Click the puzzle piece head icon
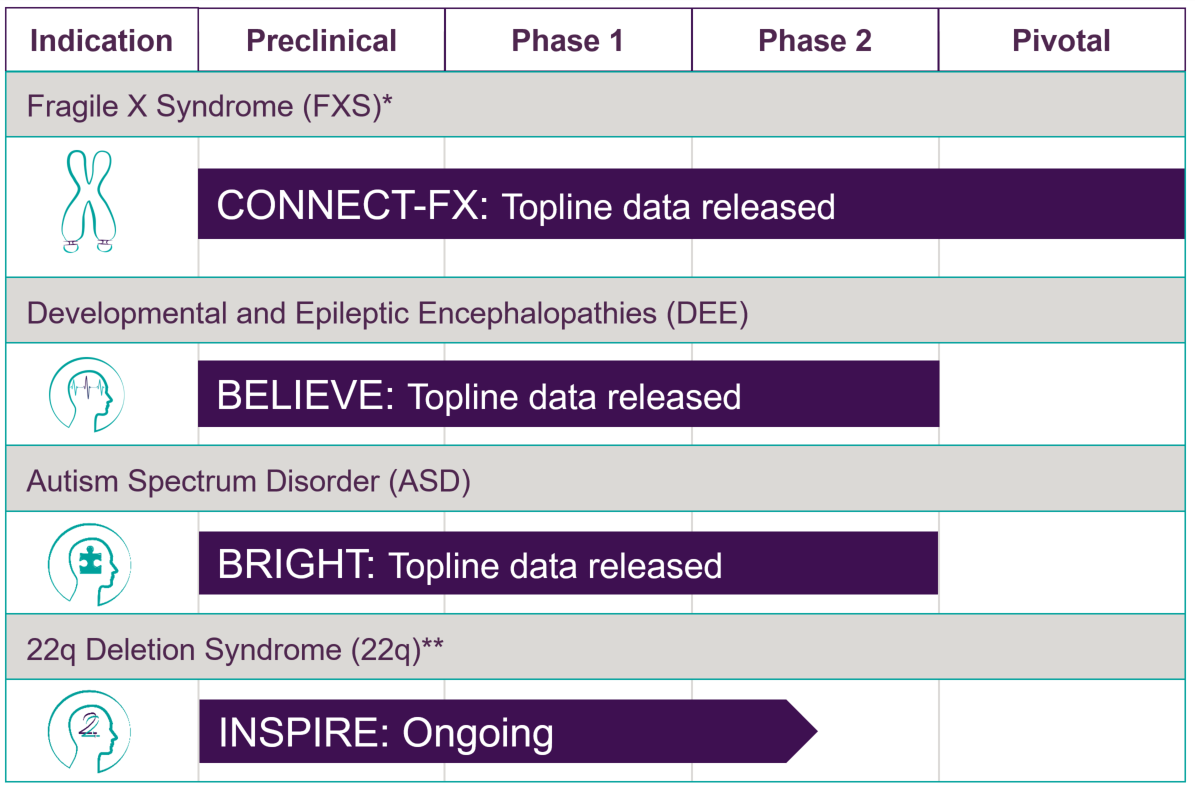 coord(89,565)
